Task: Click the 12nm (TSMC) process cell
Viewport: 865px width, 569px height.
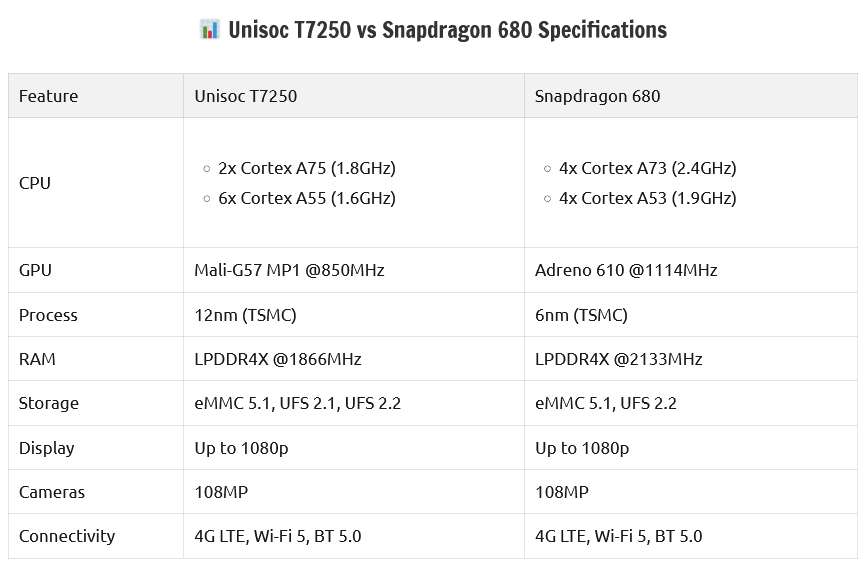Action: (245, 315)
